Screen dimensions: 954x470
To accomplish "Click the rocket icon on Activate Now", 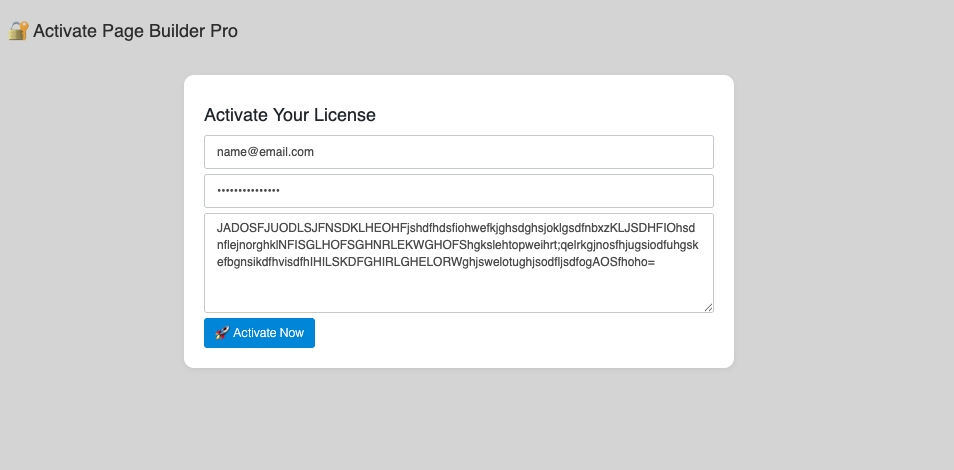I will point(222,333).
